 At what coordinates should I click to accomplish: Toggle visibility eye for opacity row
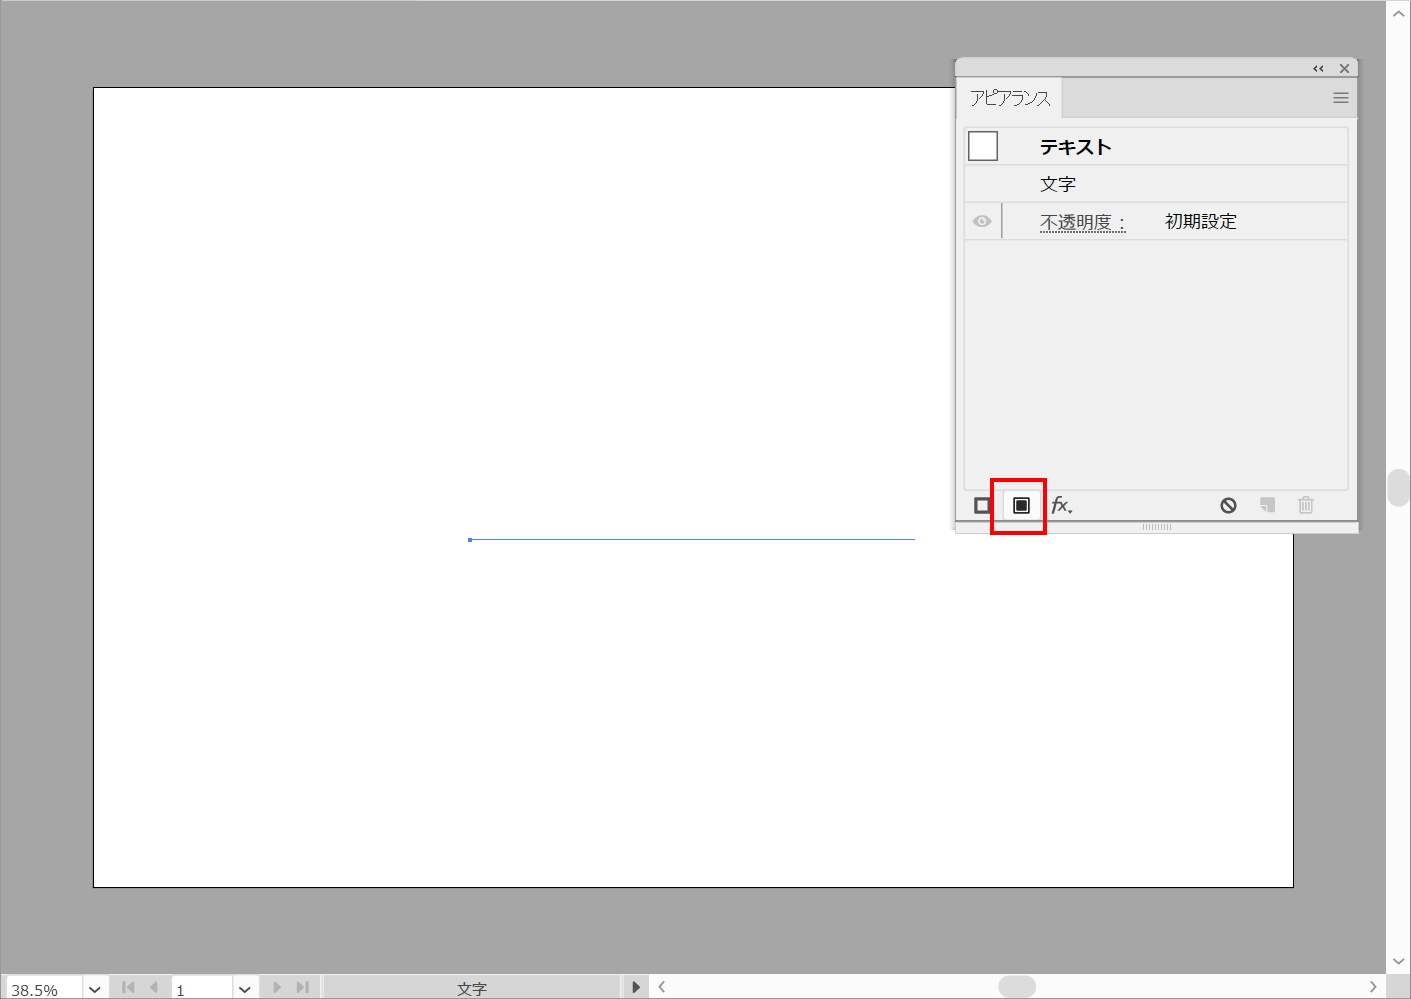pos(982,222)
